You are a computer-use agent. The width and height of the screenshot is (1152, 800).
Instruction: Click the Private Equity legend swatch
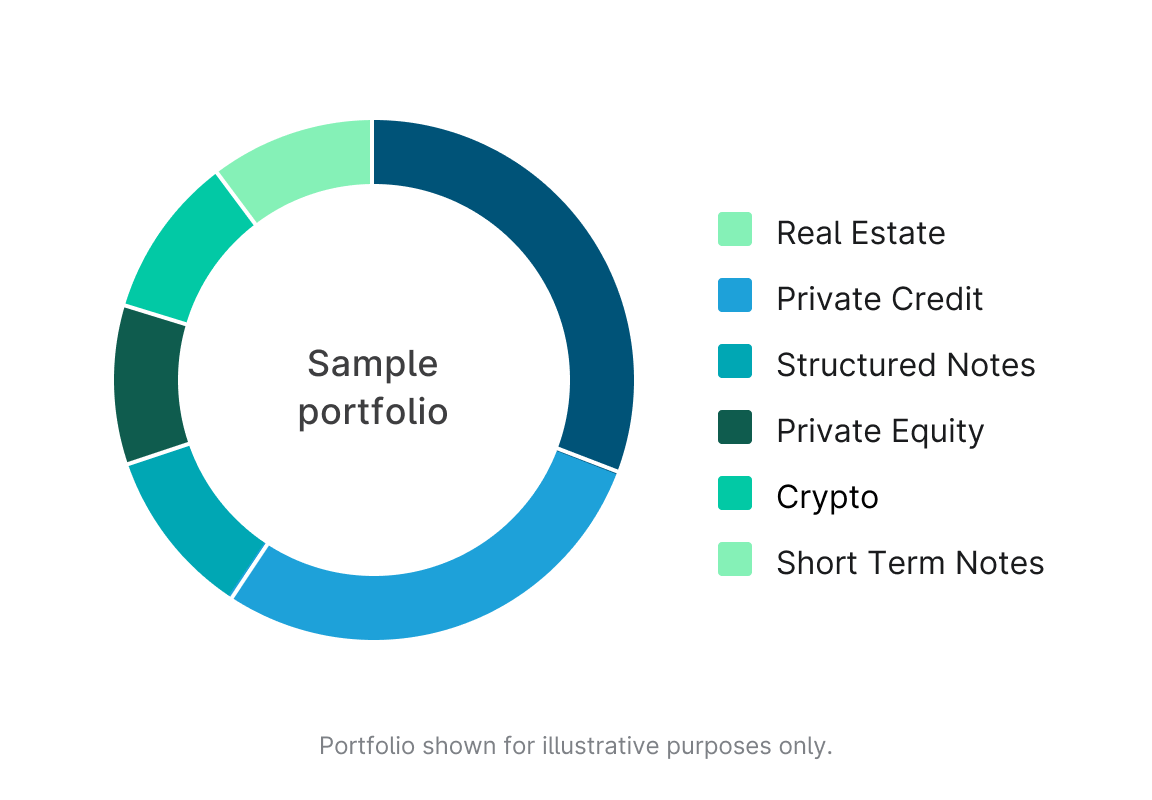[x=735, y=427]
